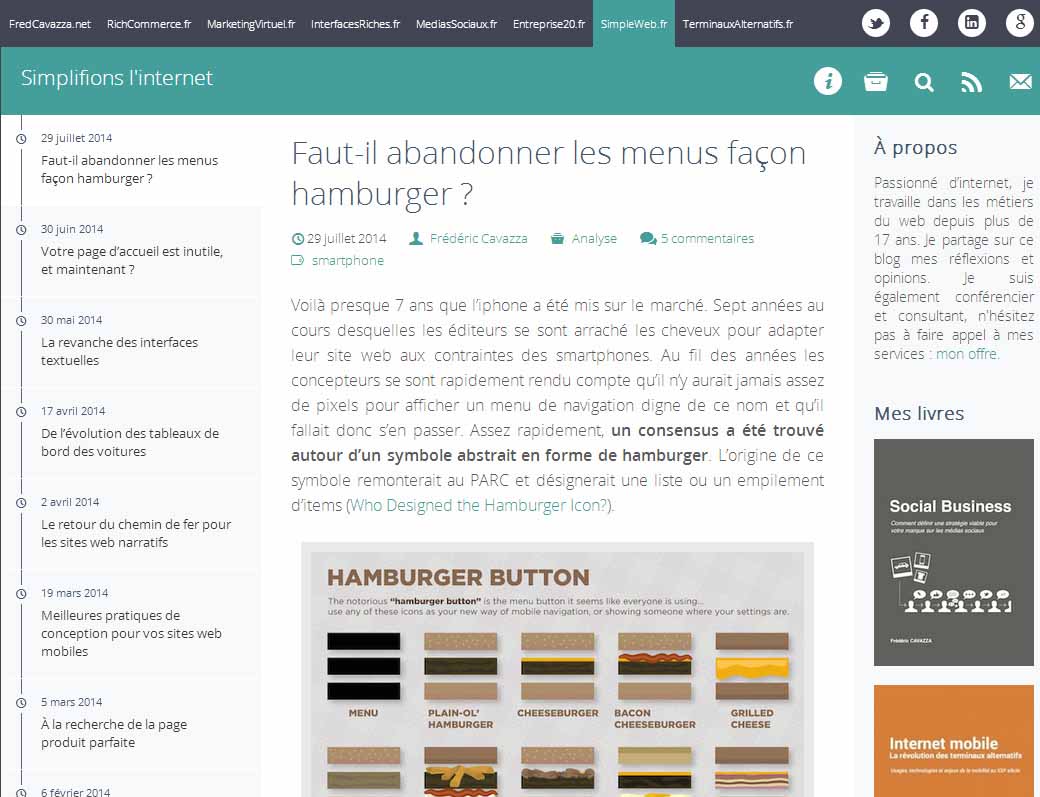Switch to the FredCavazza.net tab
The width and height of the screenshot is (1040, 797).
[x=50, y=22]
